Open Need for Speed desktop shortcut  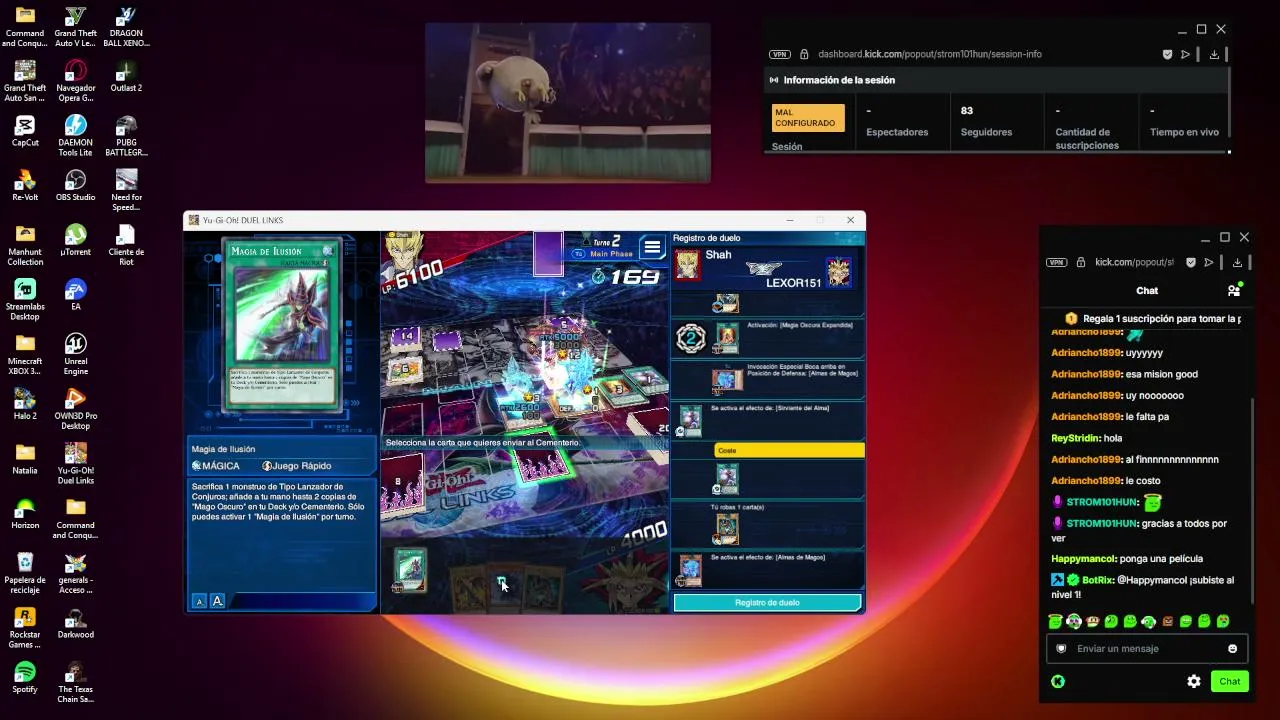point(126,191)
